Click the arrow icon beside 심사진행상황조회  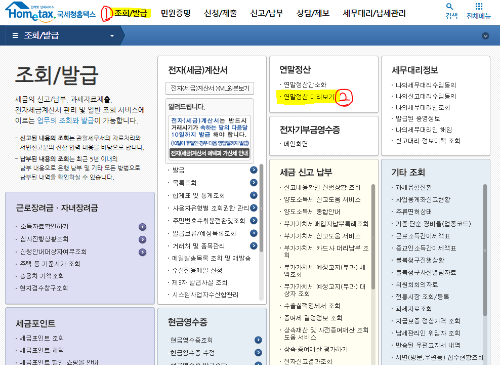142,240
